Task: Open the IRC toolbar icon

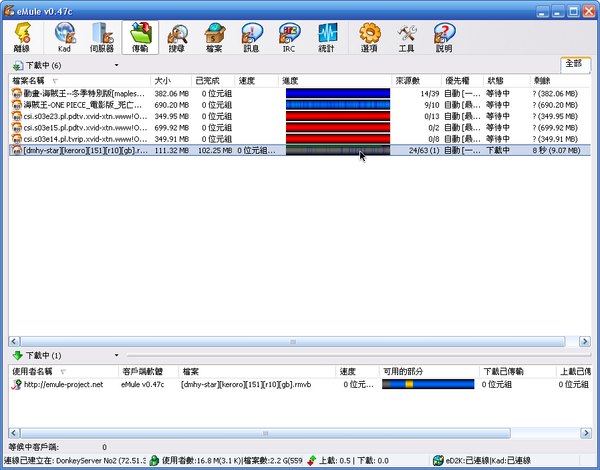Action: [x=289, y=38]
